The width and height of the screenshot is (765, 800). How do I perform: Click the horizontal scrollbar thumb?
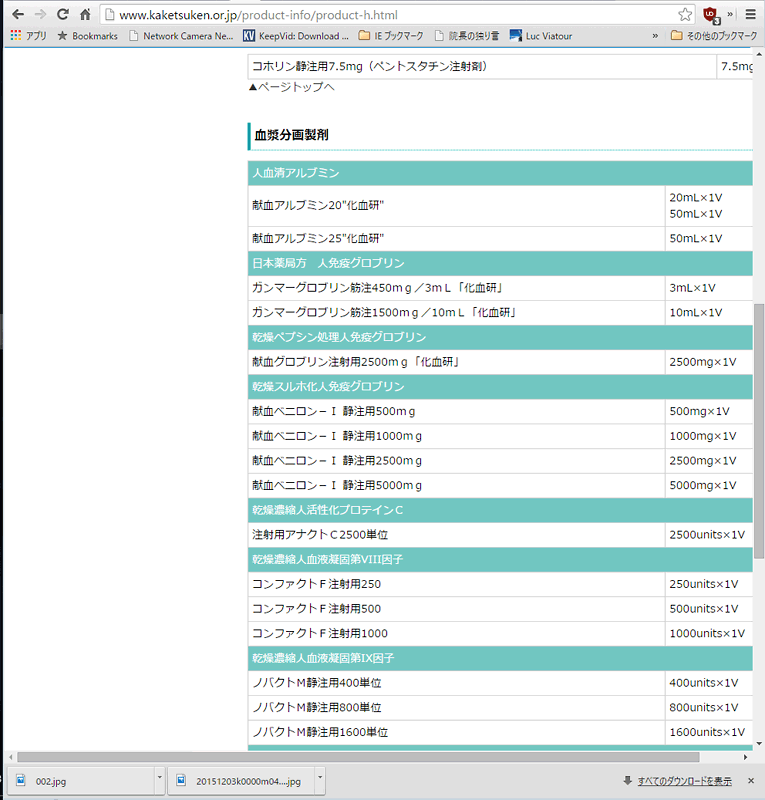tap(358, 757)
